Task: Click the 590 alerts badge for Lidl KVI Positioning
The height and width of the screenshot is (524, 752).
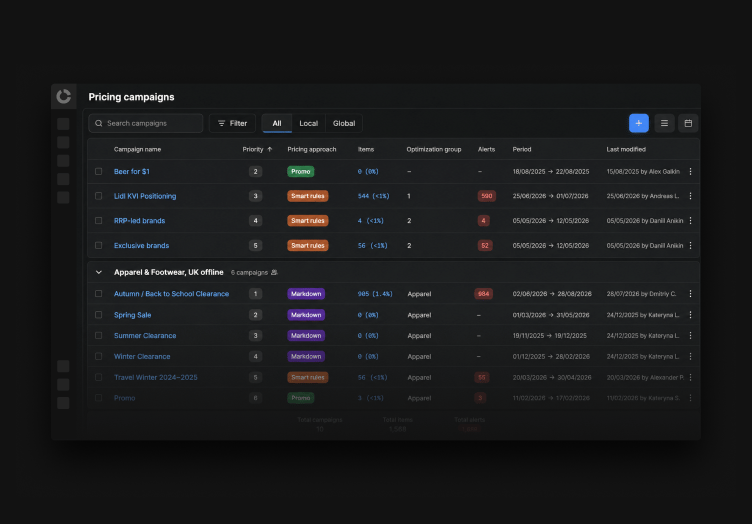Action: coord(486,196)
